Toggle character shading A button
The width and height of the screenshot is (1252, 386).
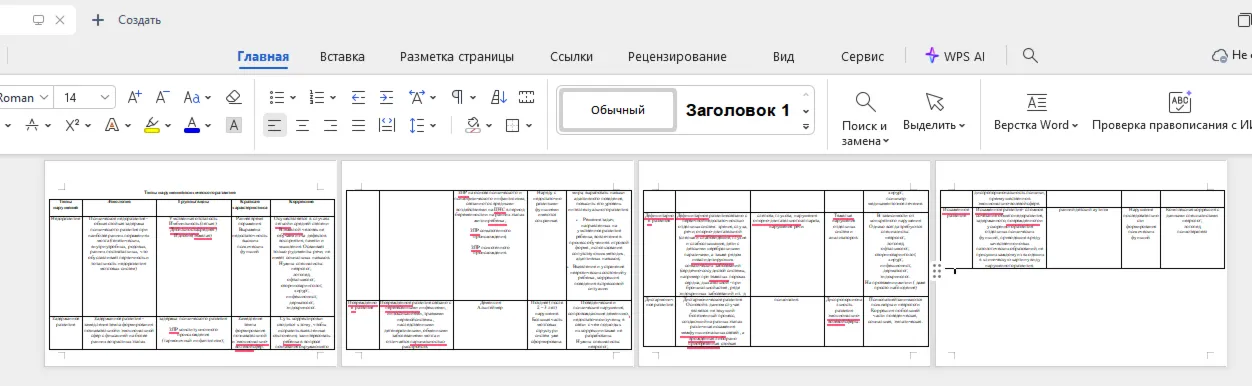pos(234,125)
